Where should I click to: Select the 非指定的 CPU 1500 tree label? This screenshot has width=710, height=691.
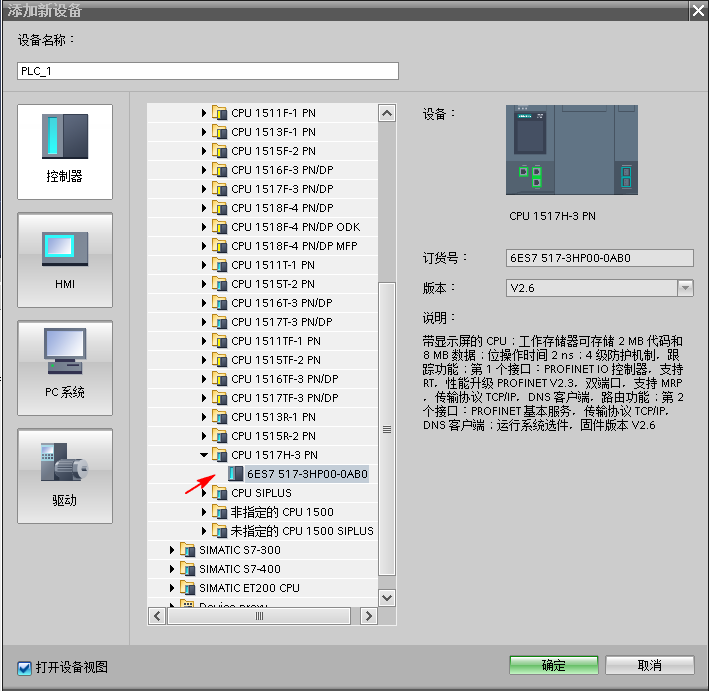[x=282, y=512]
